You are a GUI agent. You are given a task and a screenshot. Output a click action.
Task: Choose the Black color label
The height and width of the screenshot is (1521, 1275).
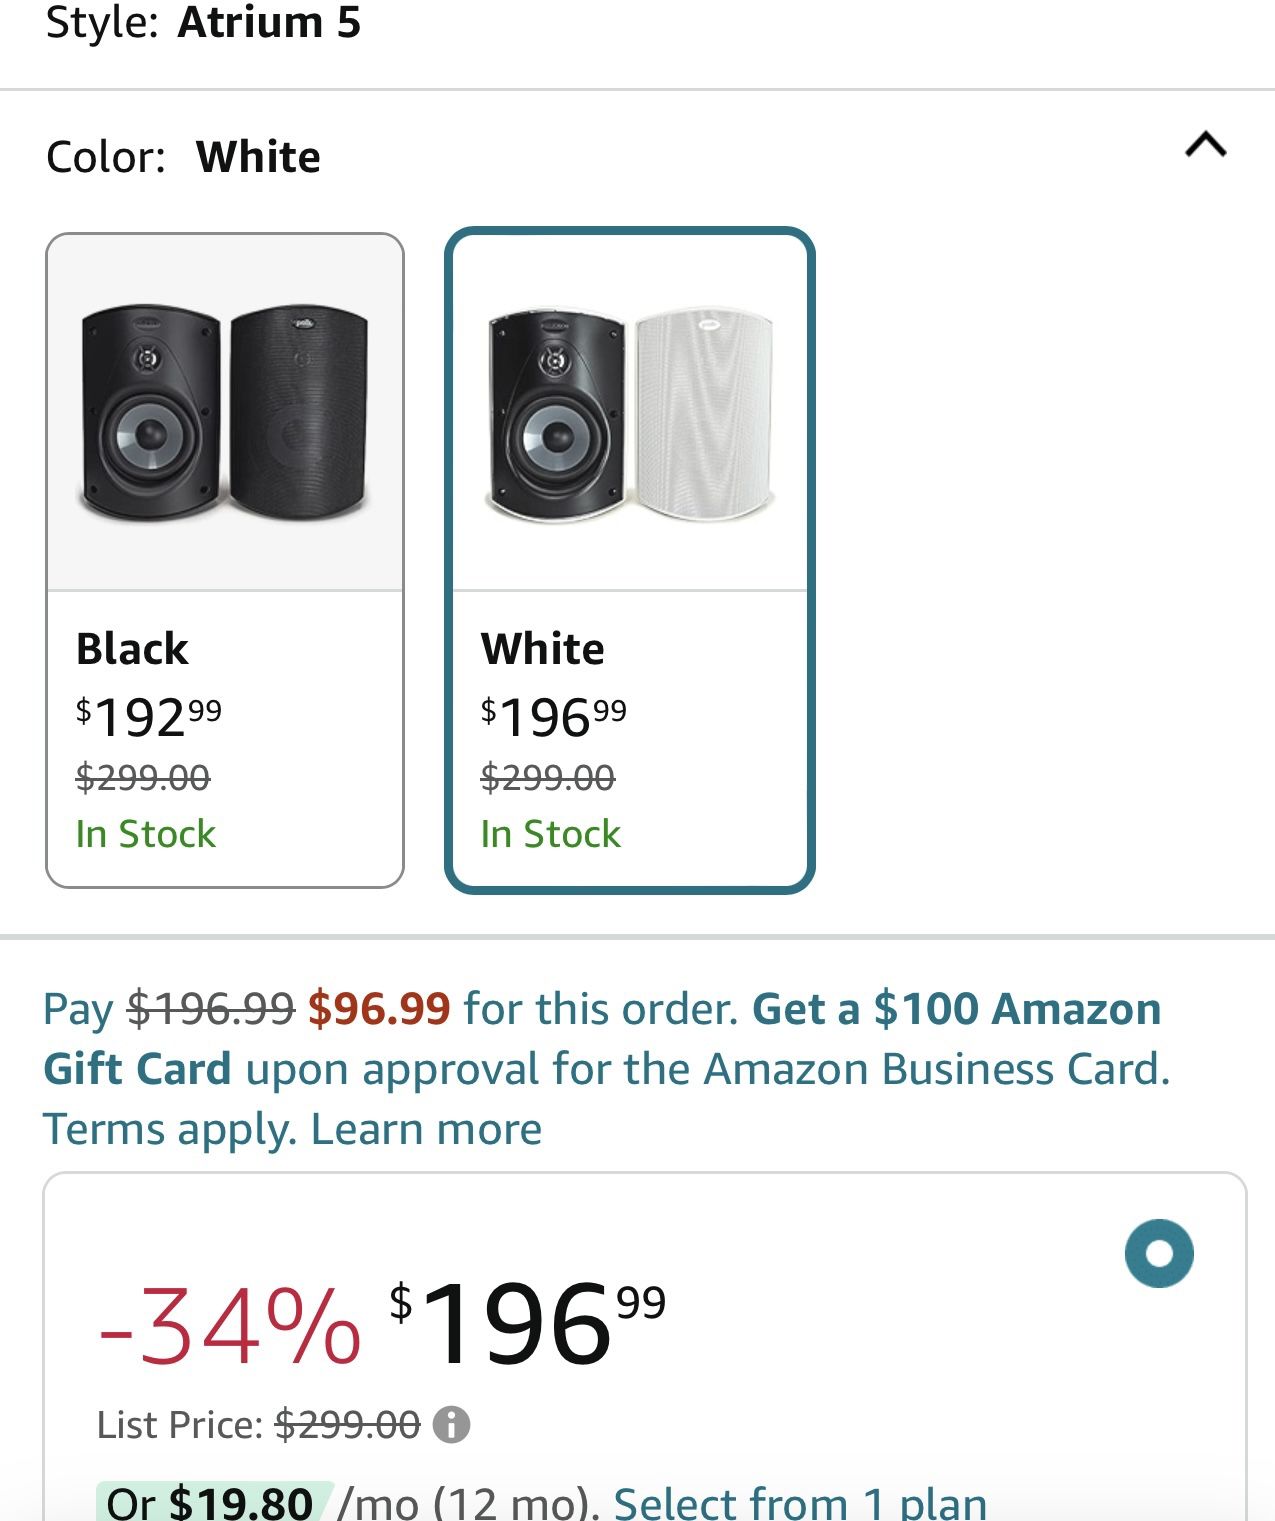click(x=132, y=649)
